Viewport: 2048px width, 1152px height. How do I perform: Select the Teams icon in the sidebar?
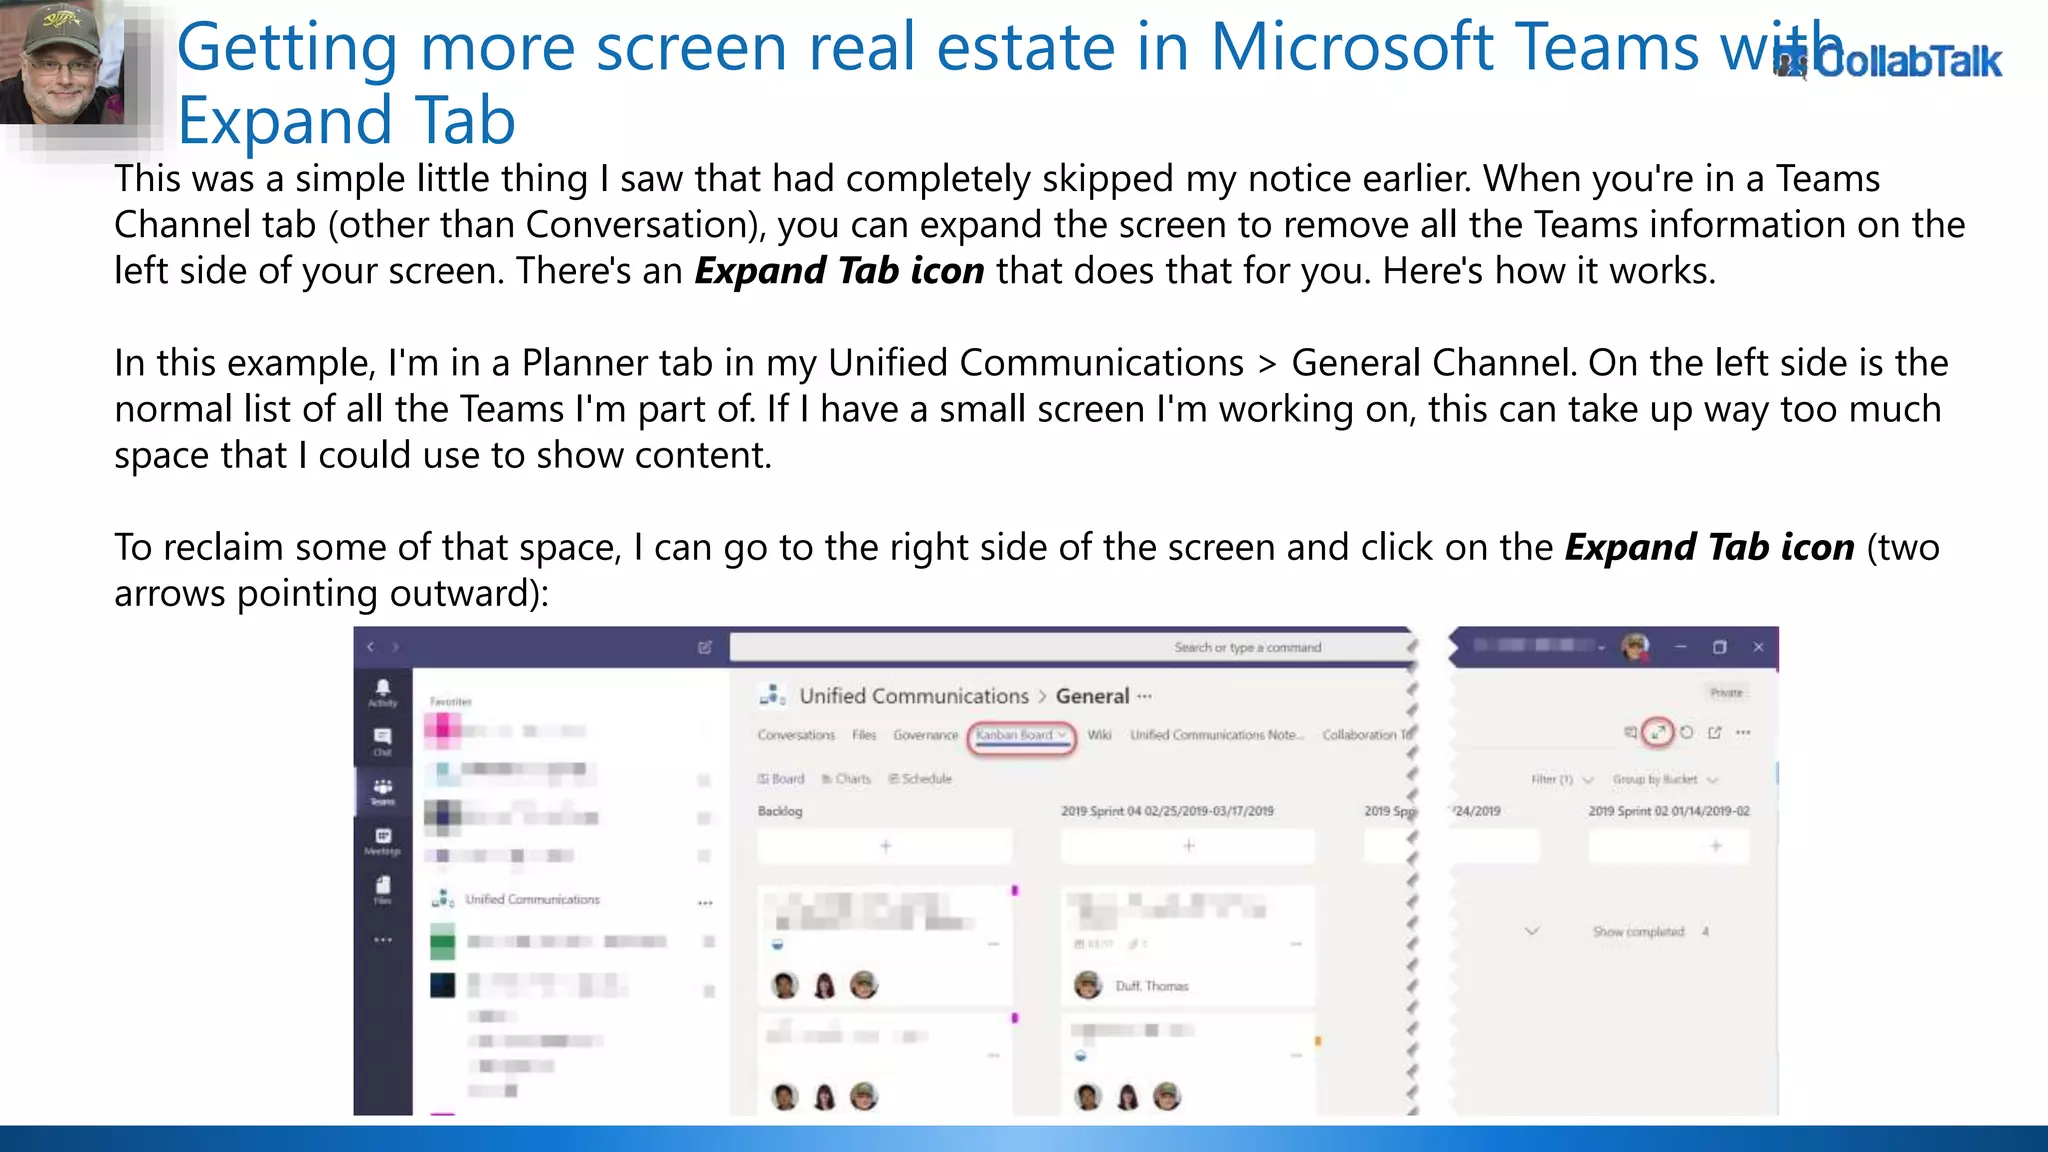[382, 791]
